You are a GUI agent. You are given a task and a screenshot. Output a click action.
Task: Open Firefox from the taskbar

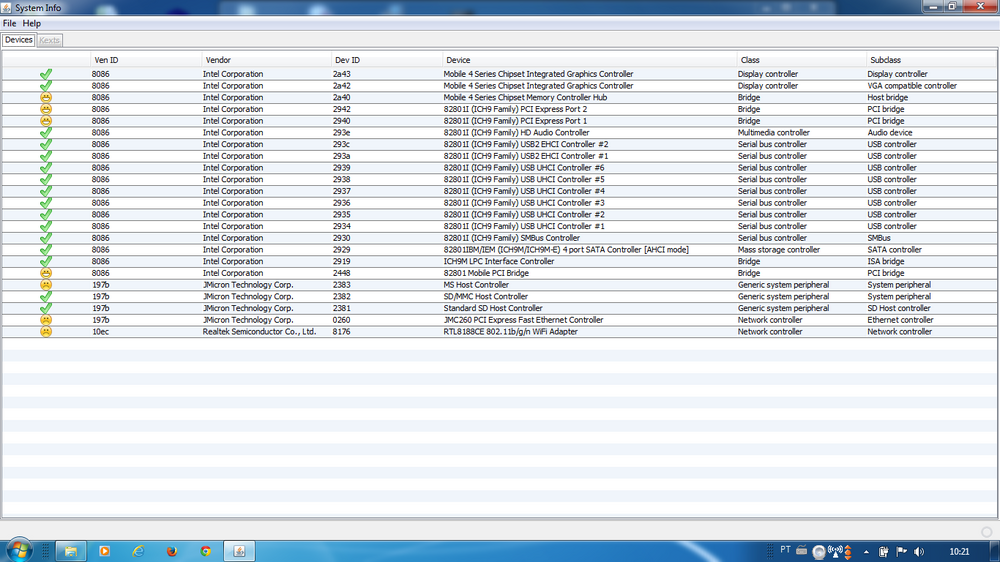click(171, 551)
